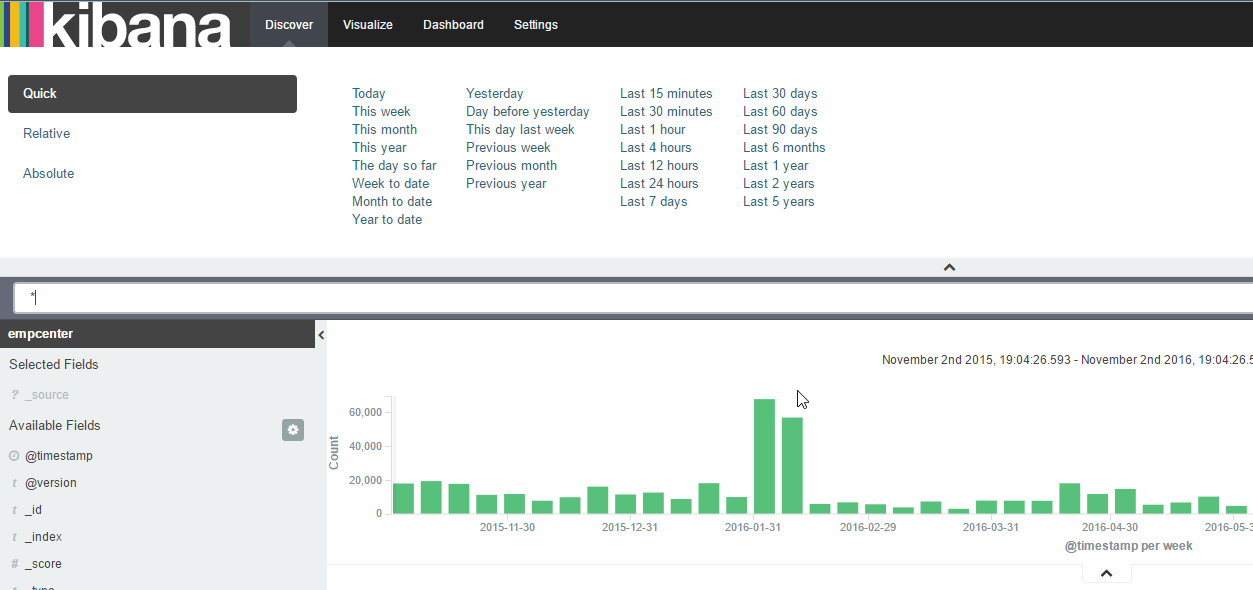Choose Previous year range
Screen dimensions: 1253x590
click(x=506, y=184)
